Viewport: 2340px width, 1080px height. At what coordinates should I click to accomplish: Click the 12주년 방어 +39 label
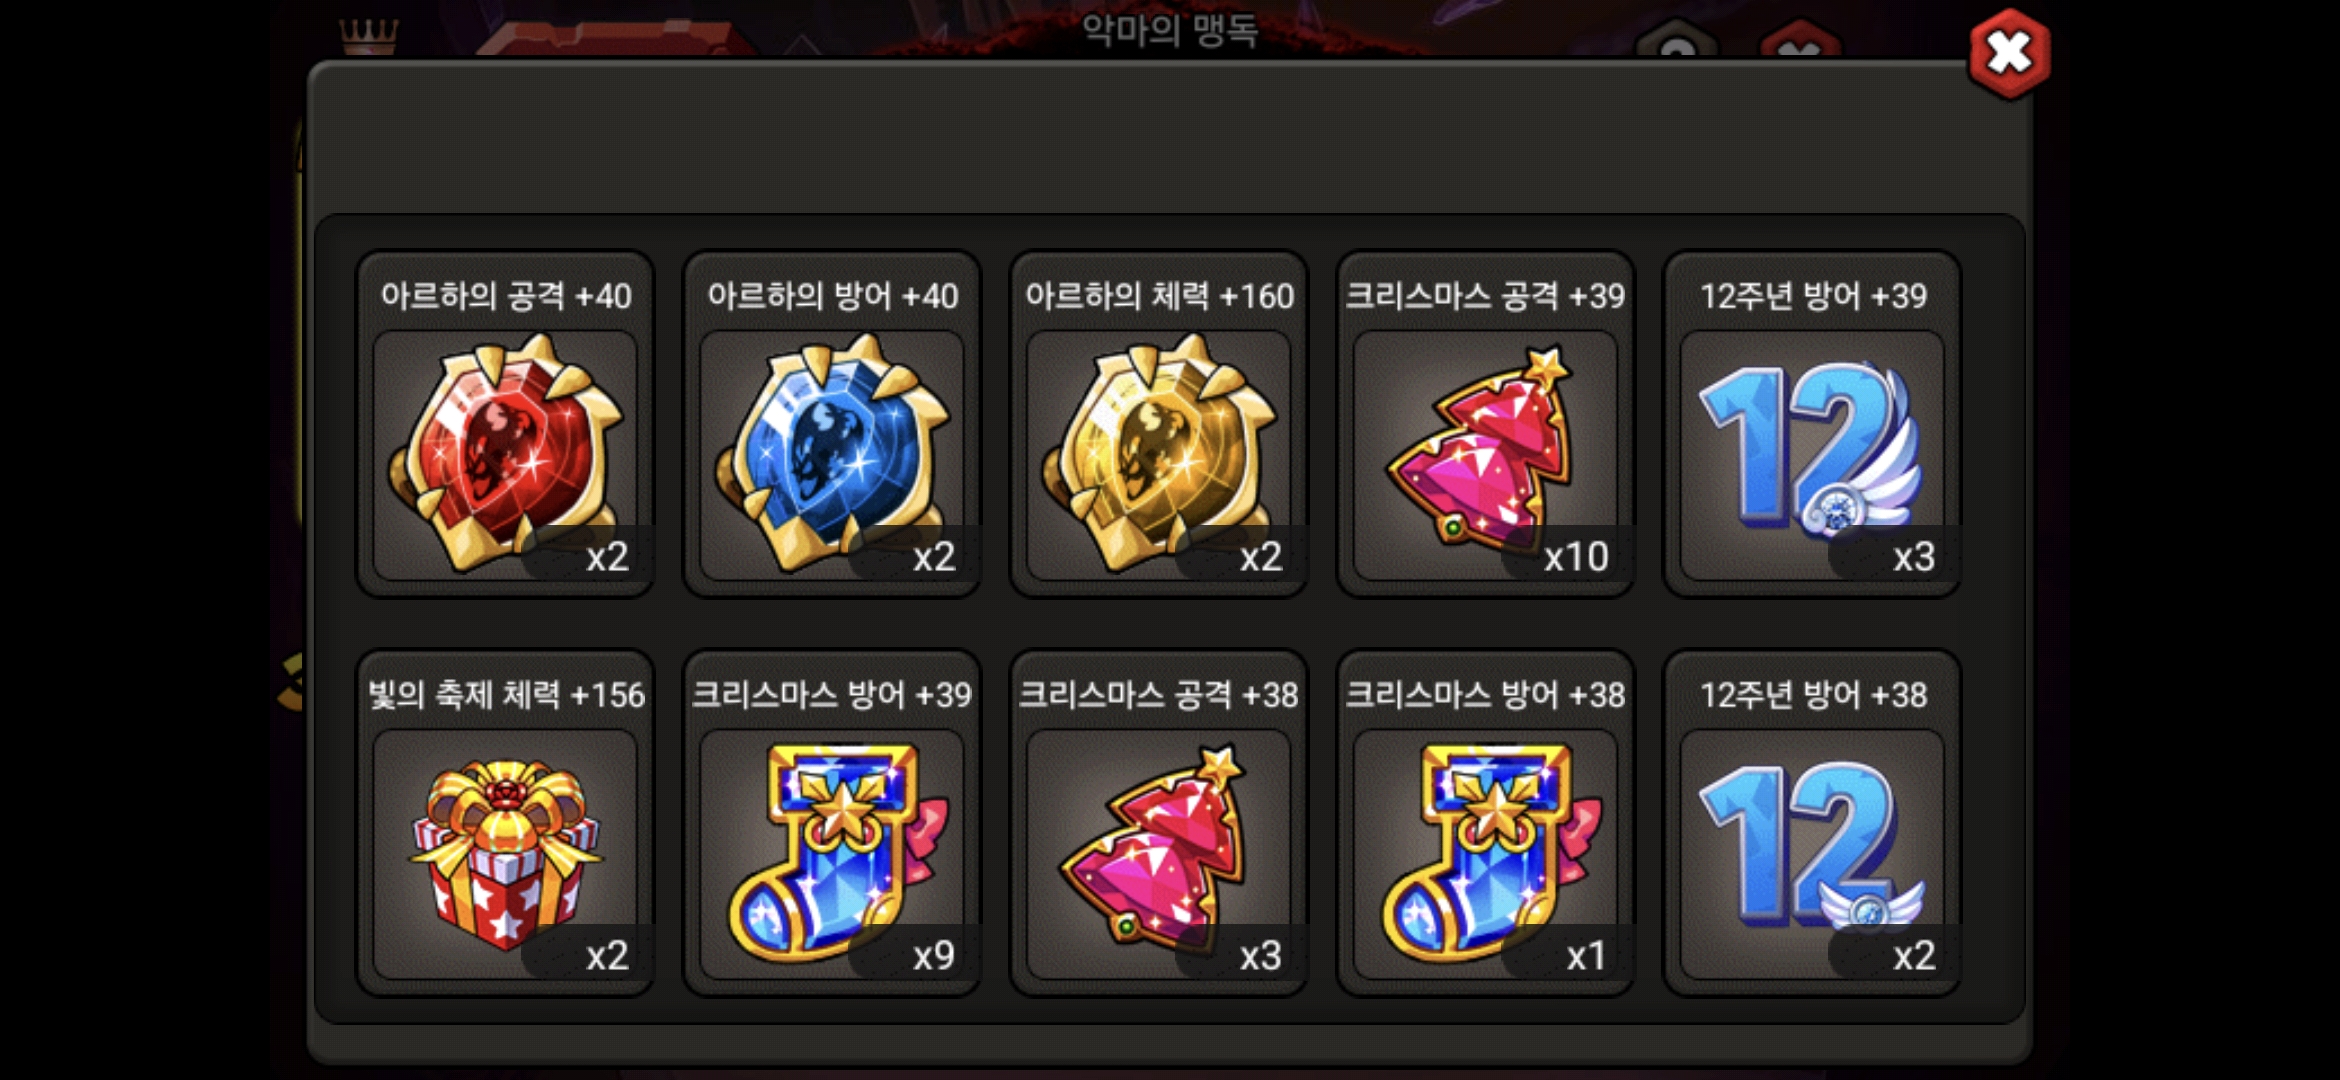tap(1813, 296)
